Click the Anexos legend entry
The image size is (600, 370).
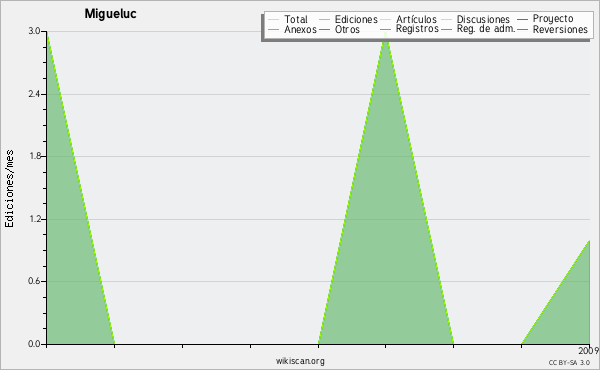point(292,29)
